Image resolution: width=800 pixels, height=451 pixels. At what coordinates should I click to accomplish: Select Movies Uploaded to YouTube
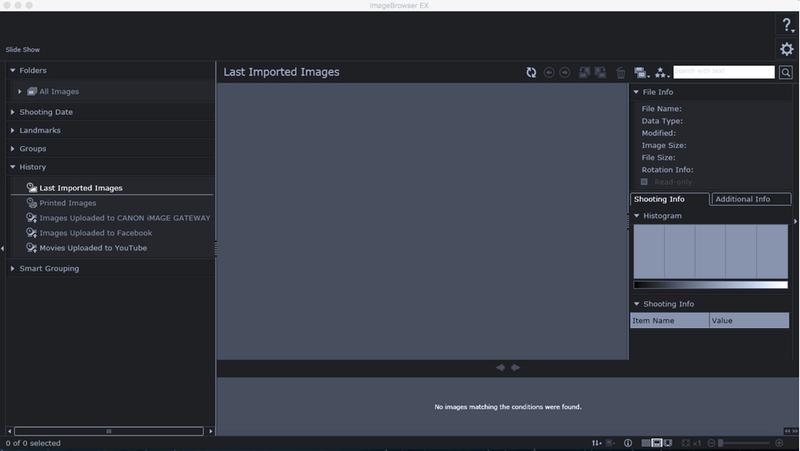point(93,248)
